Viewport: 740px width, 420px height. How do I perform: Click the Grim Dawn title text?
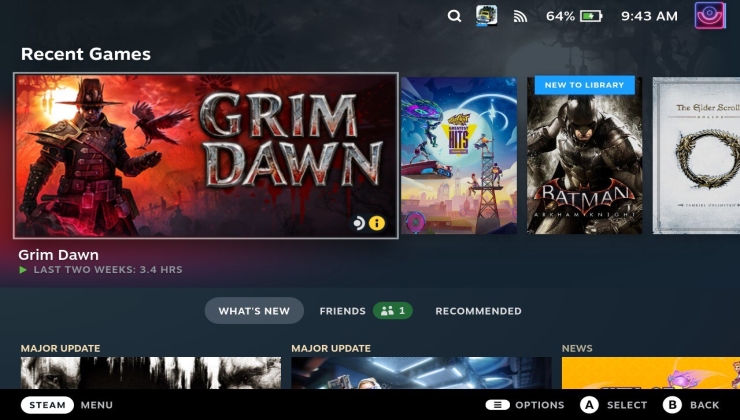[59, 255]
